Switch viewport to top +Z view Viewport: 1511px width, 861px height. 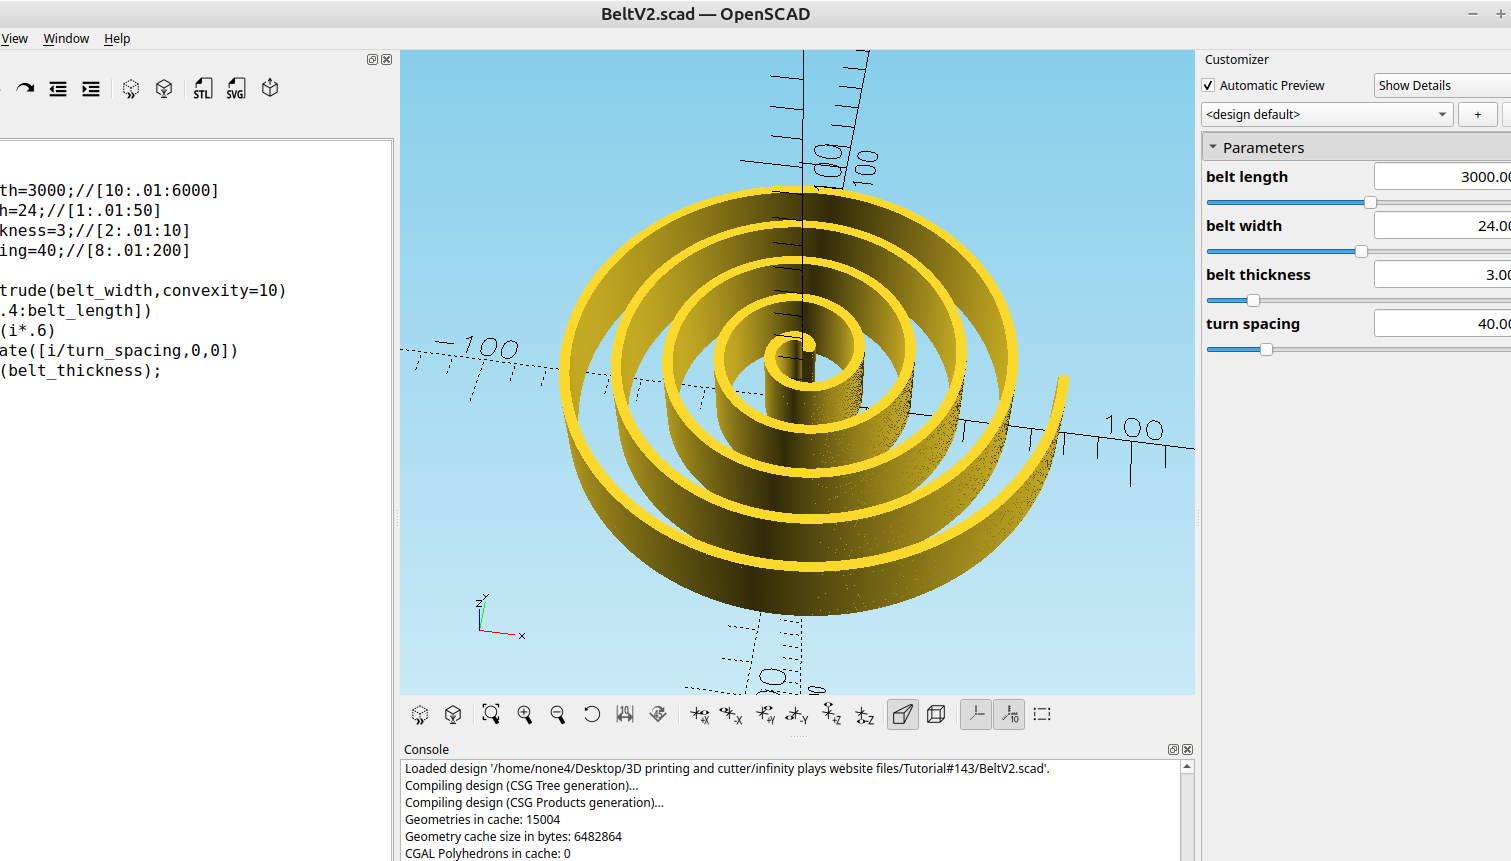coord(829,714)
